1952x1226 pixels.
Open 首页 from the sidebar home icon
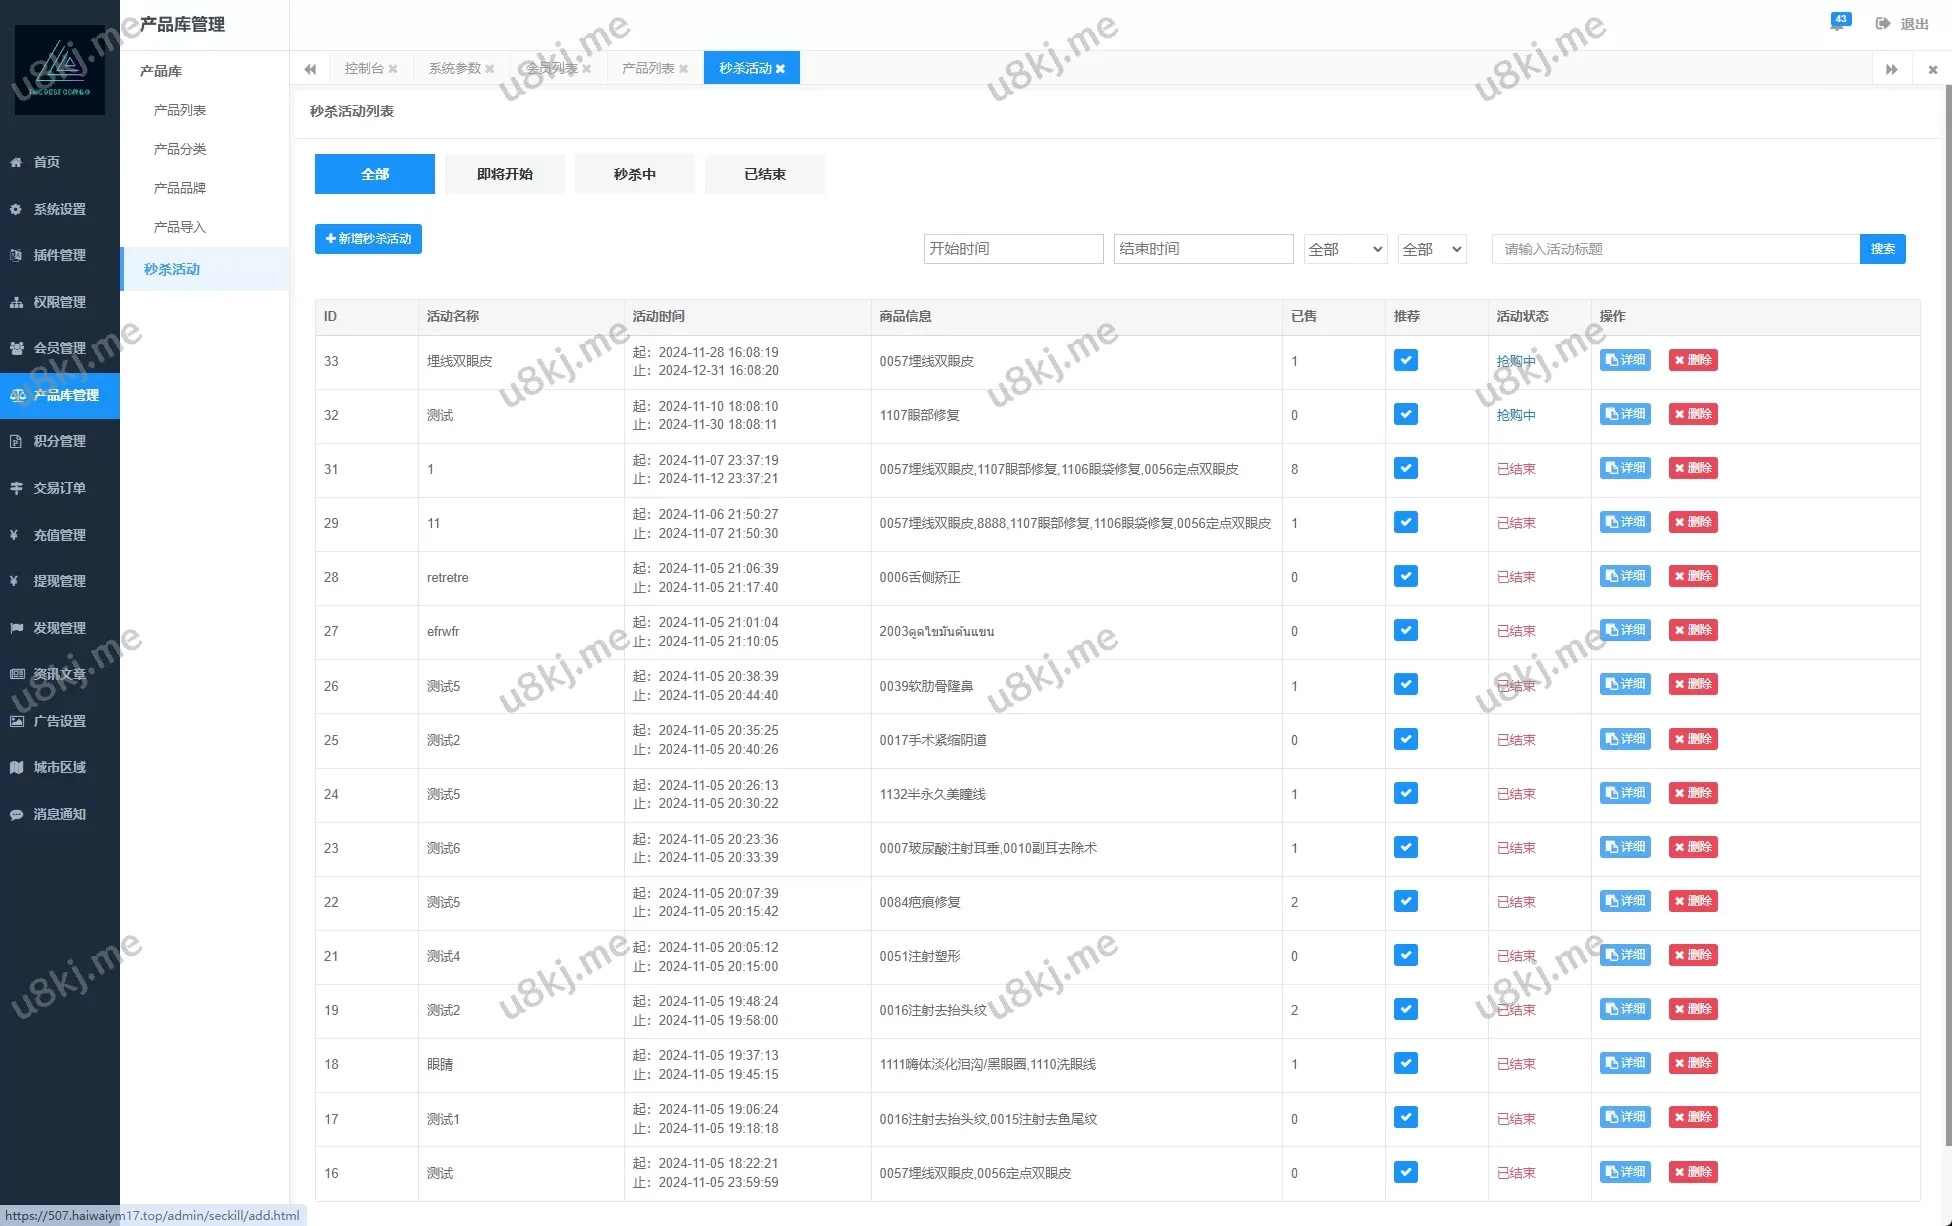[x=16, y=162]
